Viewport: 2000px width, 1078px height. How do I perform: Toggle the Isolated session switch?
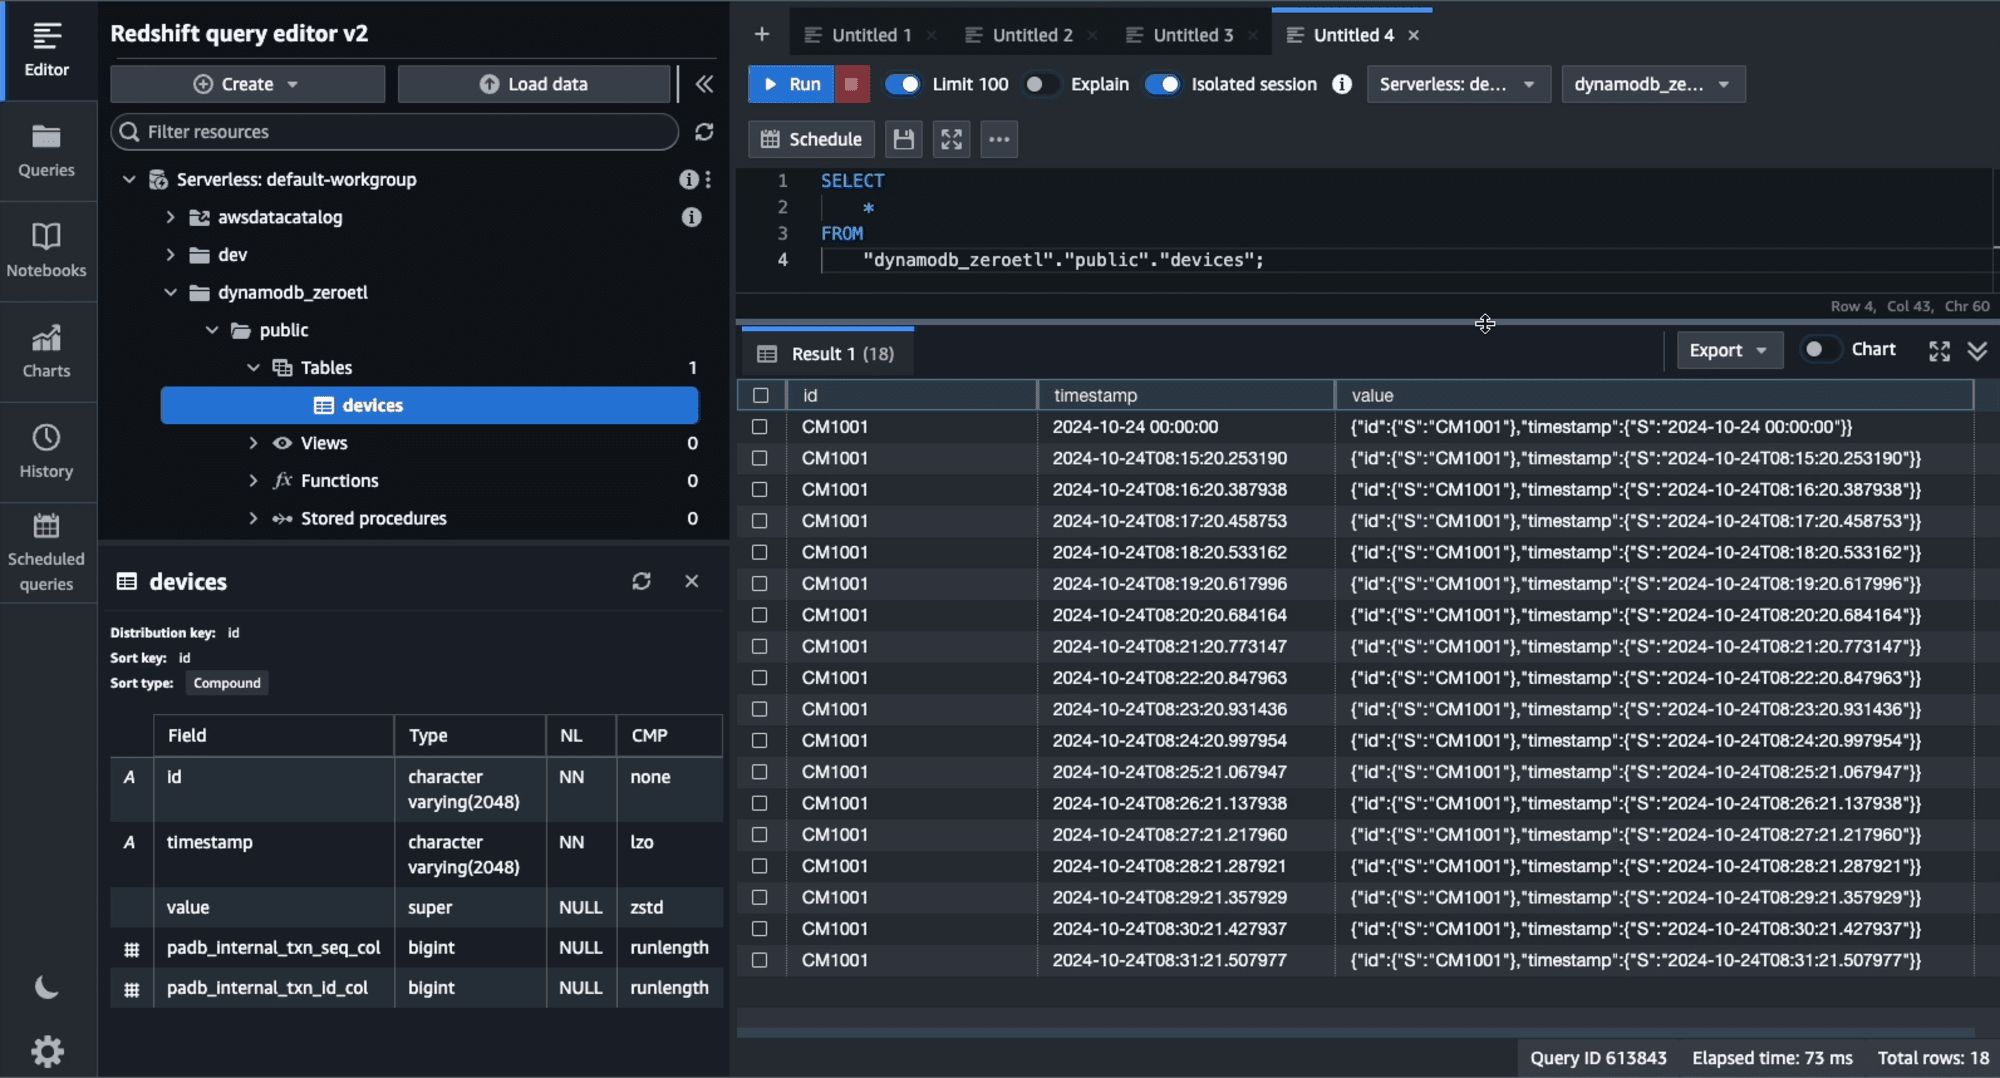(1162, 84)
